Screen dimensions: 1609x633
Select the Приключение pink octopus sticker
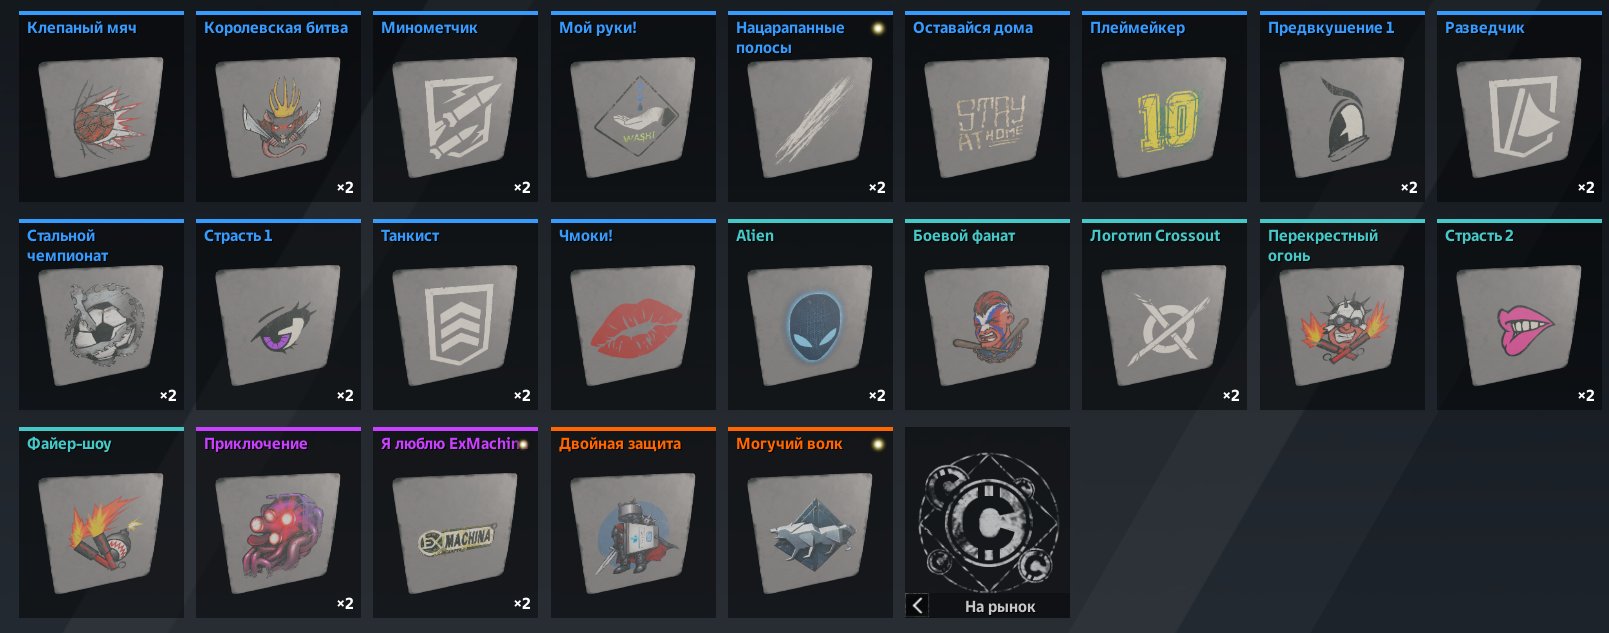(x=278, y=523)
